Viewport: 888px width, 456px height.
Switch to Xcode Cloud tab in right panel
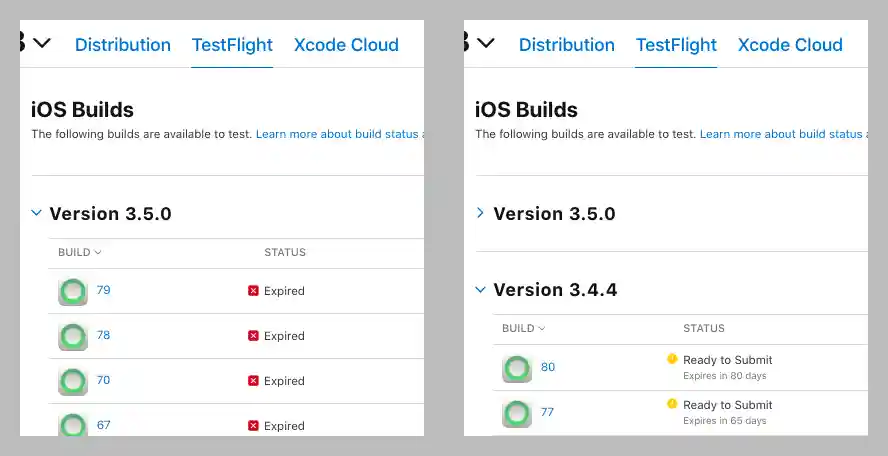pyautogui.click(x=790, y=45)
